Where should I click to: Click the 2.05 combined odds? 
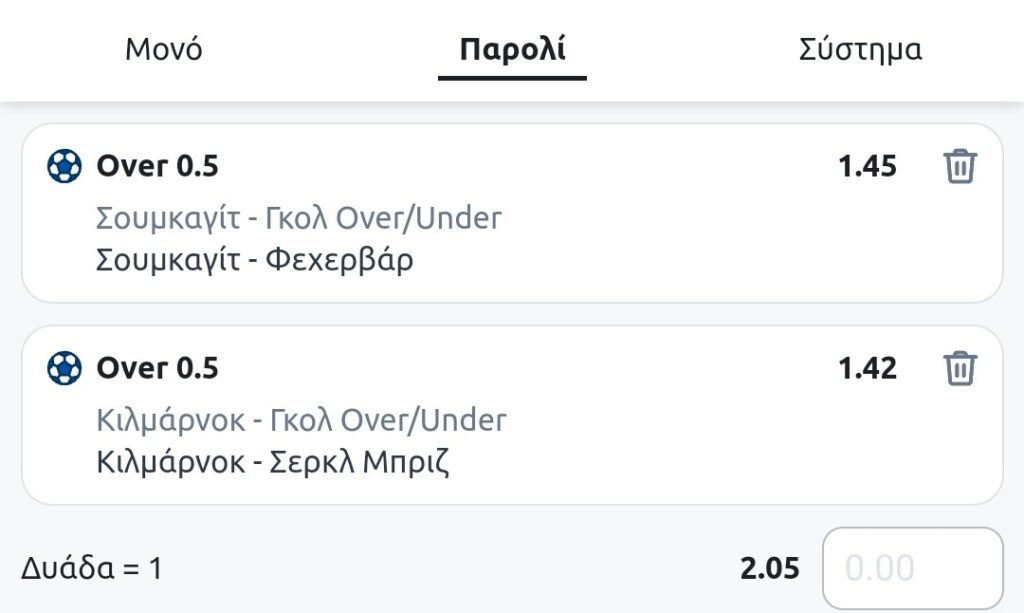coord(770,569)
